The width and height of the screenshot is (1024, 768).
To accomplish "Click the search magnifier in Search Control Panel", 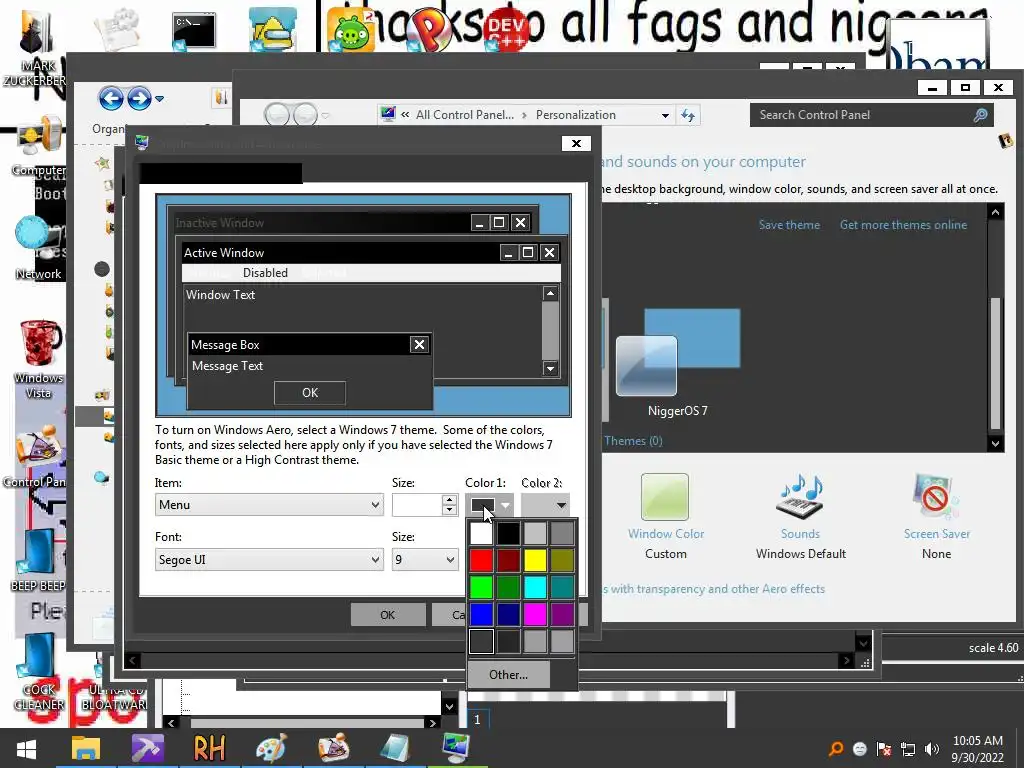I will (x=980, y=115).
